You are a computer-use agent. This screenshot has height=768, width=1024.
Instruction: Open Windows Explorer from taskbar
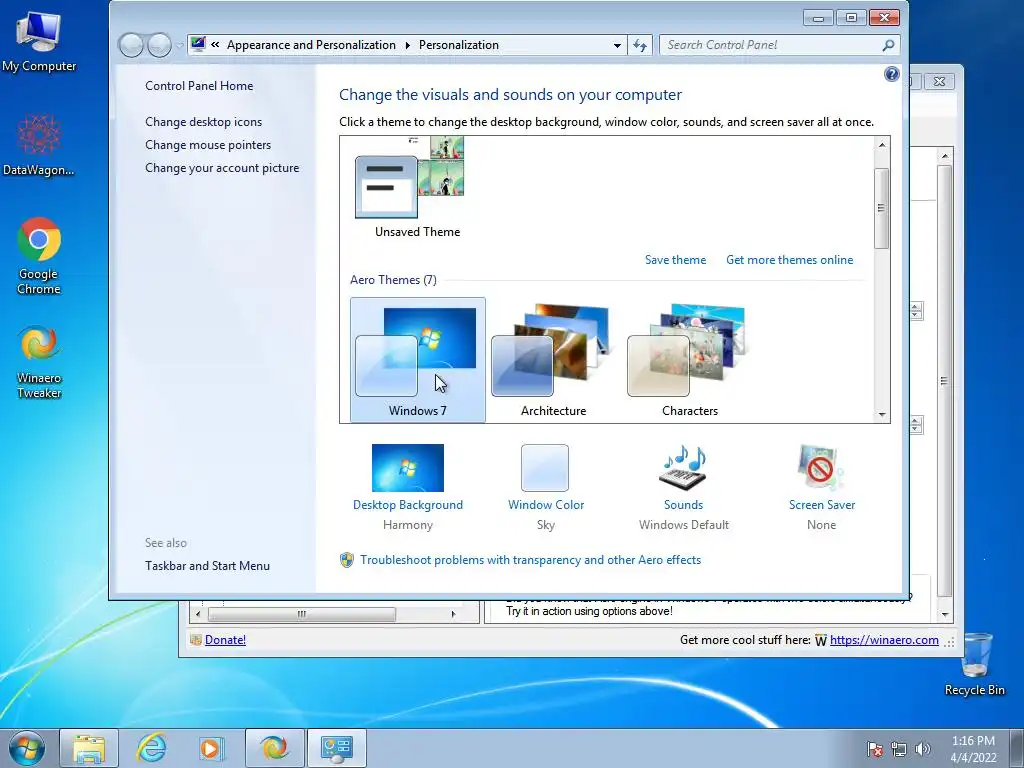coord(89,748)
